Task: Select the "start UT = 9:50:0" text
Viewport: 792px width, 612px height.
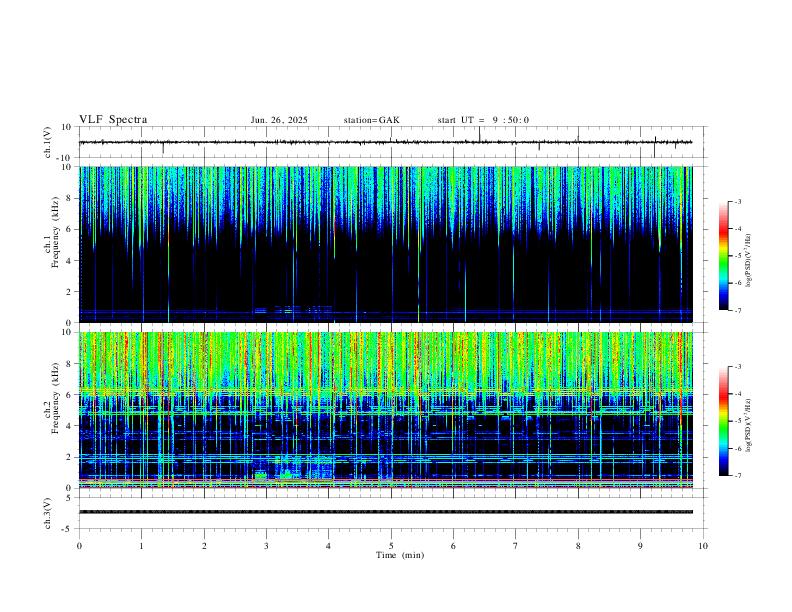Action: coord(483,120)
